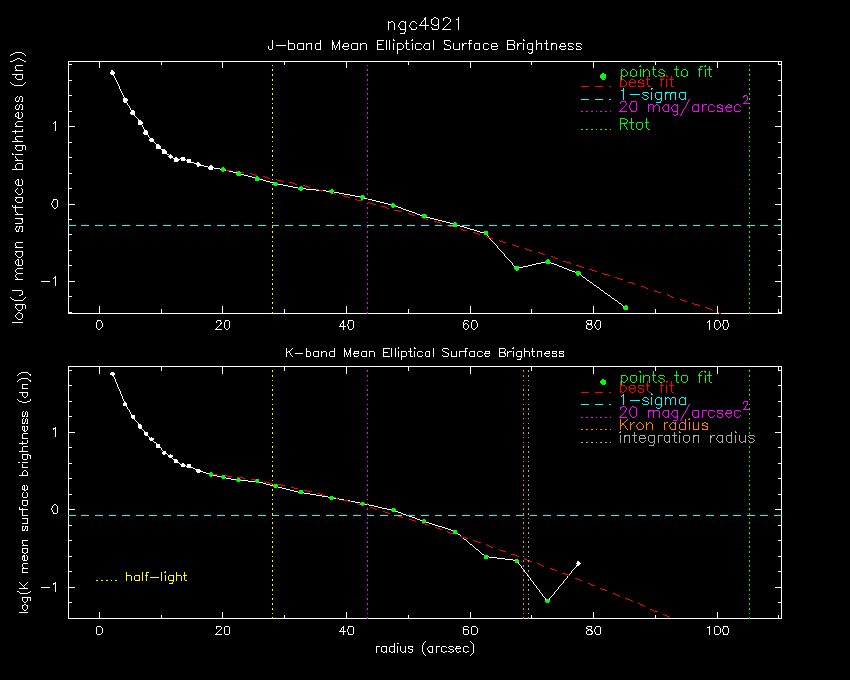
Task: Click the K-band Mean Elliptical Surface Brightness title
Action: [424, 353]
